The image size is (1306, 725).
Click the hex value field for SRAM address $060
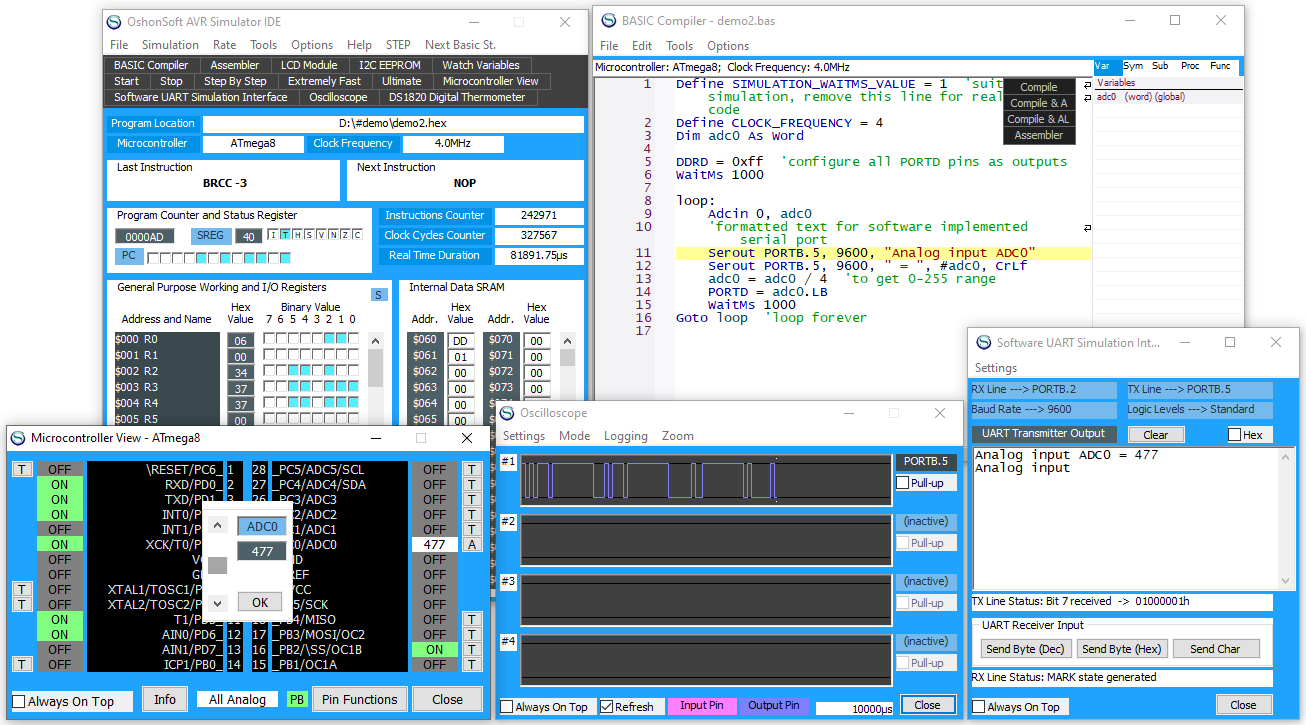point(461,340)
